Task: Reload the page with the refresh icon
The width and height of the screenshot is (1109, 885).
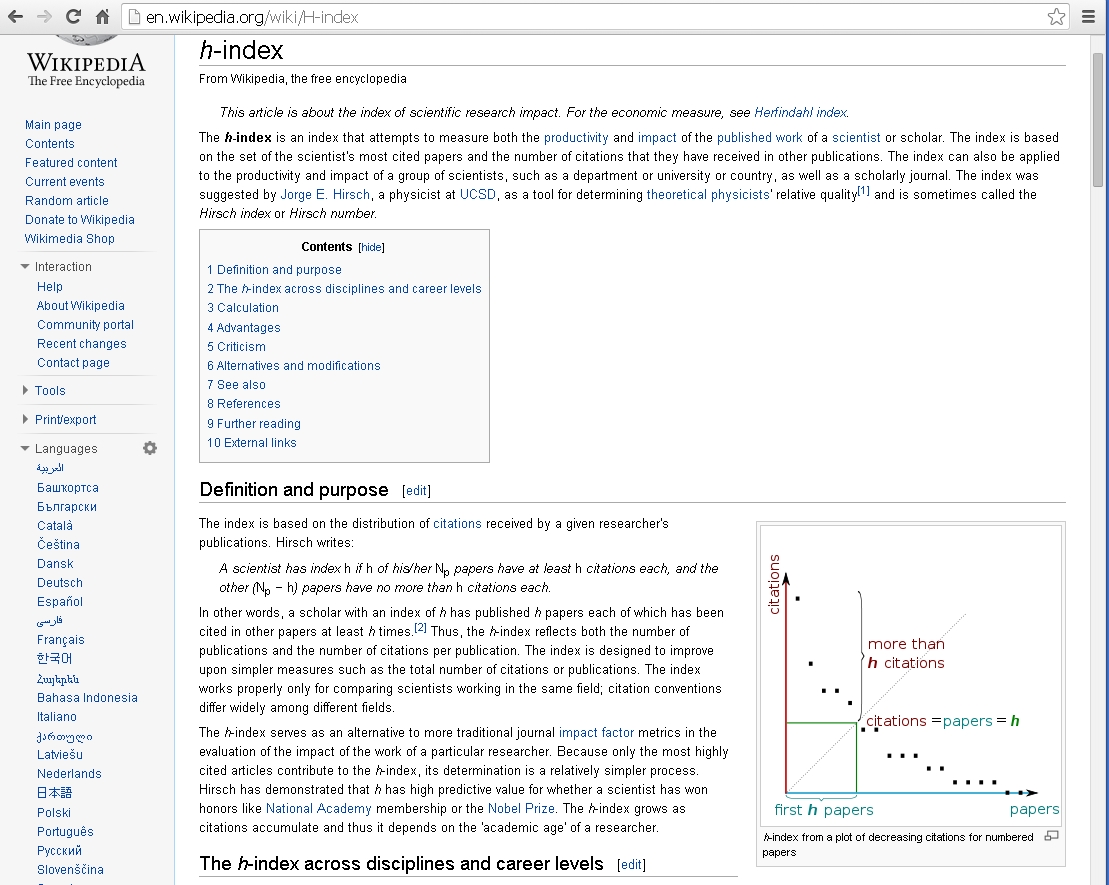Action: pos(73,16)
